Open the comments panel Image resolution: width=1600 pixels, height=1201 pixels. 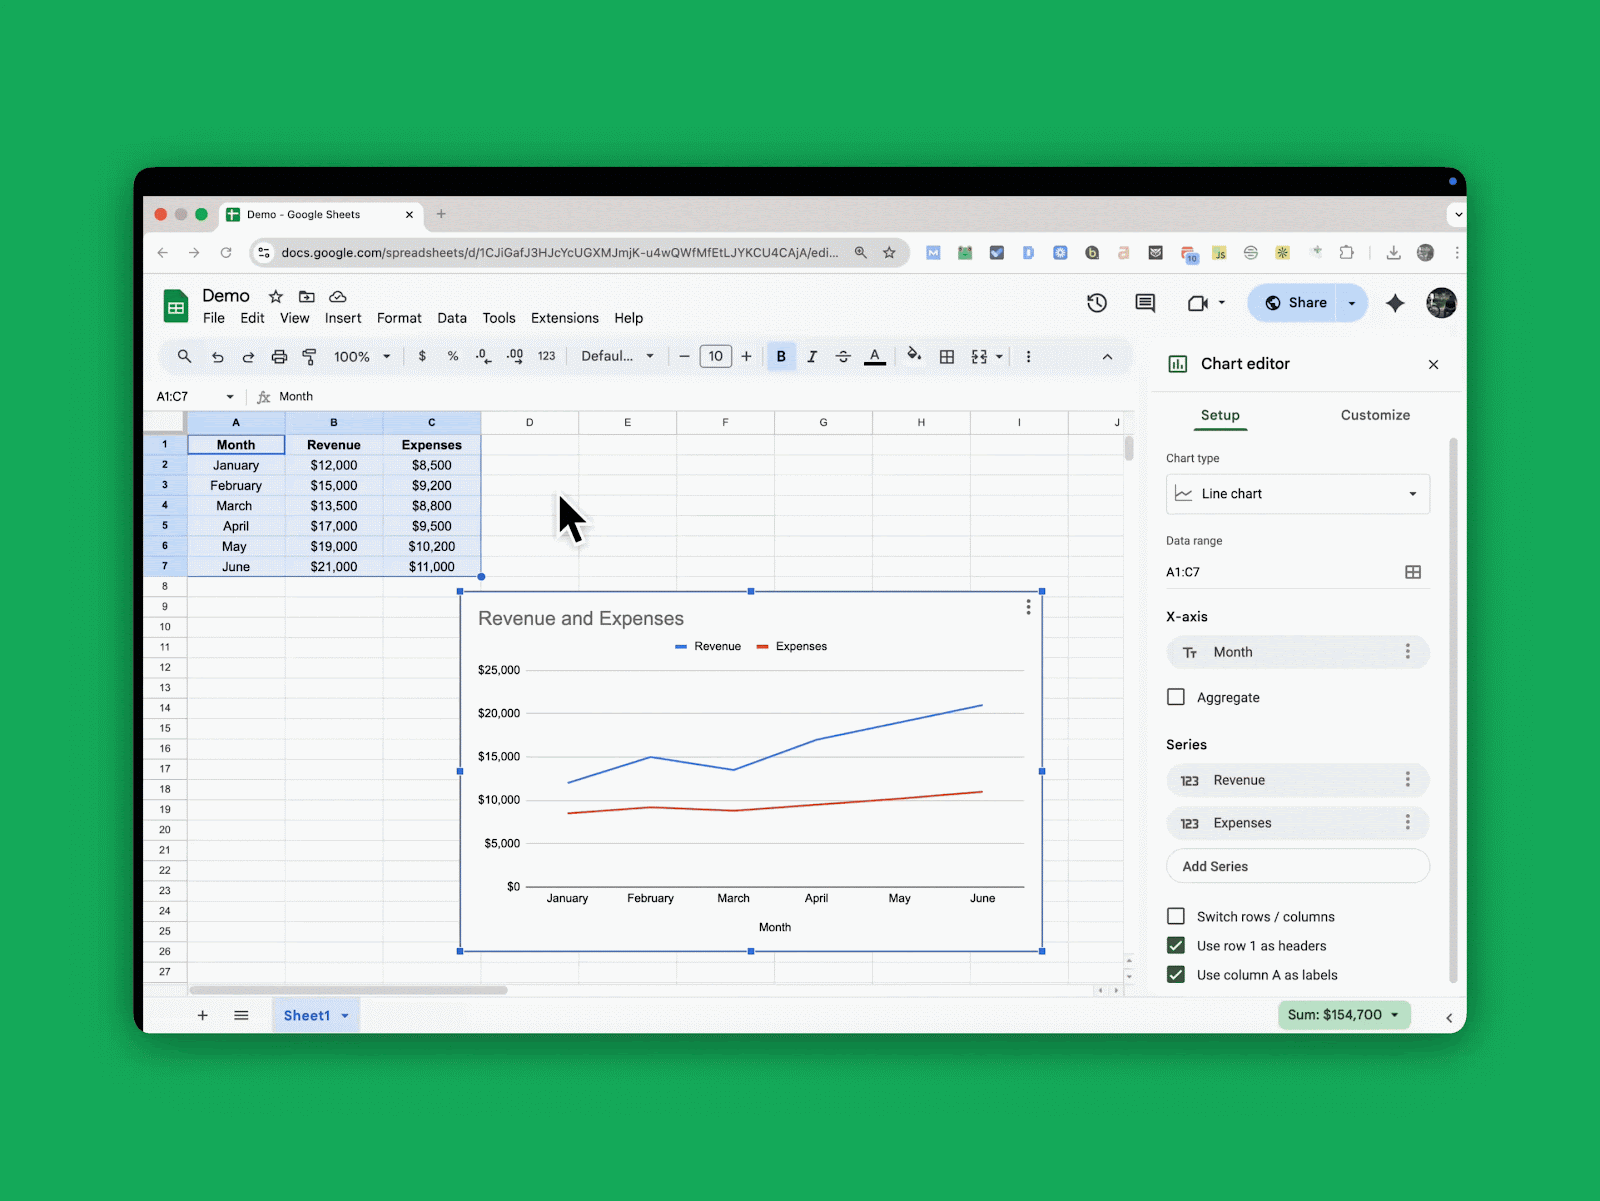(x=1144, y=303)
